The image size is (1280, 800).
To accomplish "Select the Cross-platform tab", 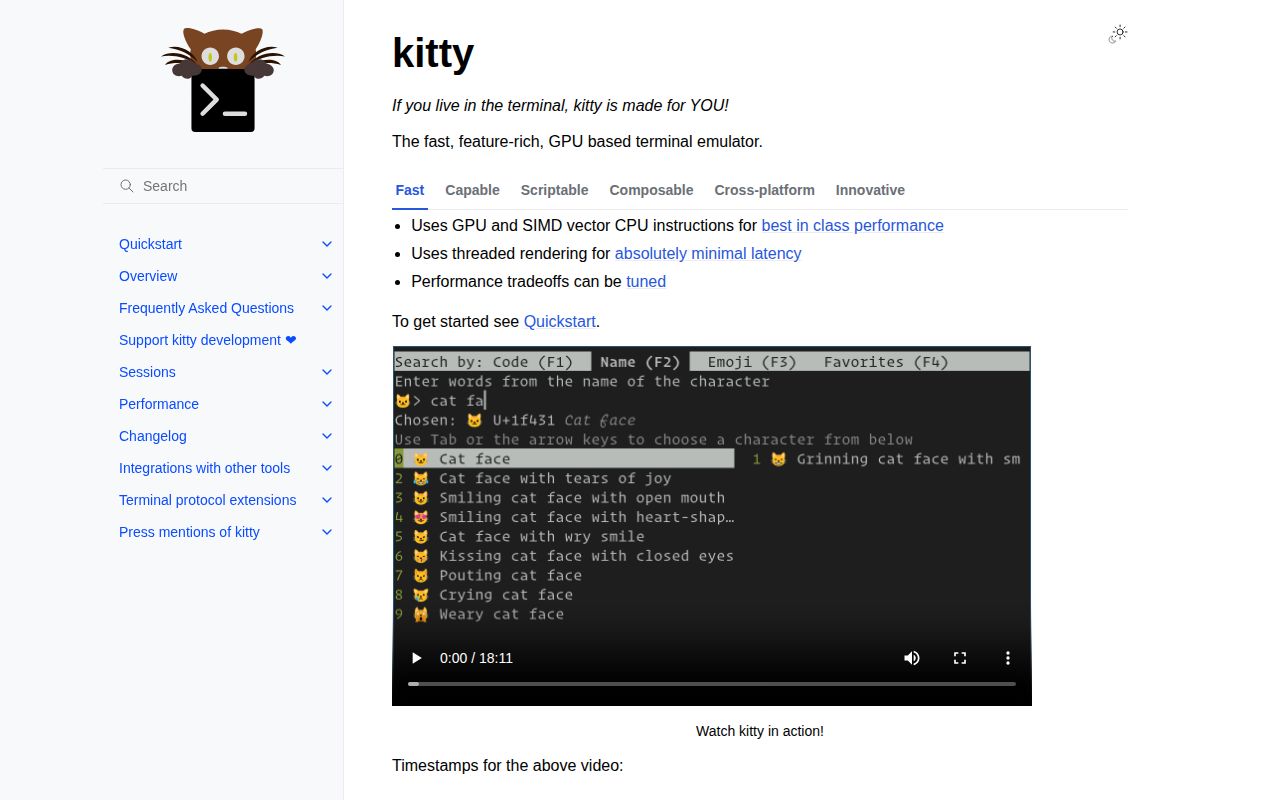I will [x=764, y=190].
